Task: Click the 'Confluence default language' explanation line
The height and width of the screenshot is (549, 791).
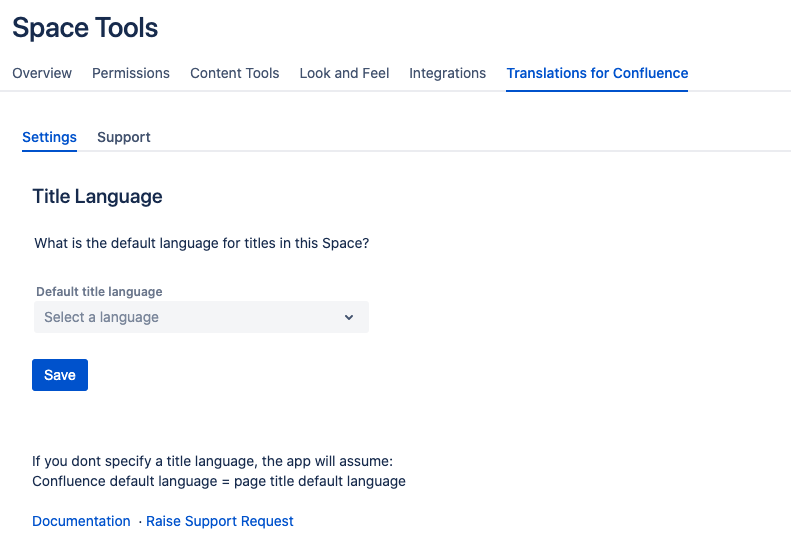Action: (219, 481)
